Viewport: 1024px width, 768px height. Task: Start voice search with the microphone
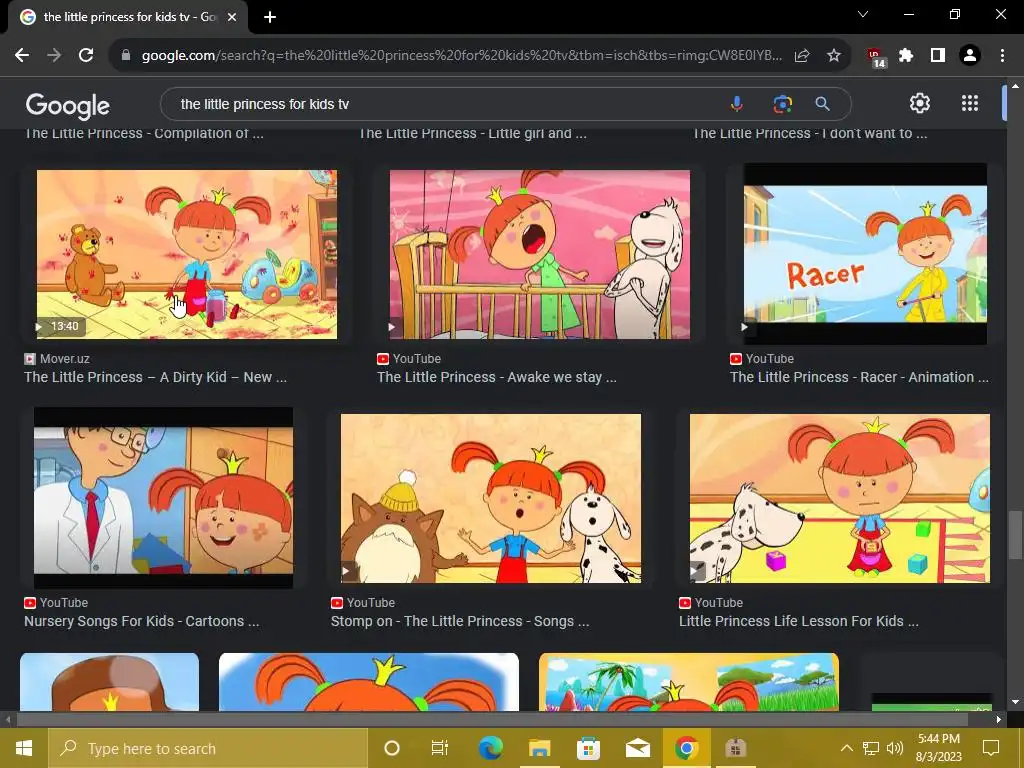(x=737, y=104)
